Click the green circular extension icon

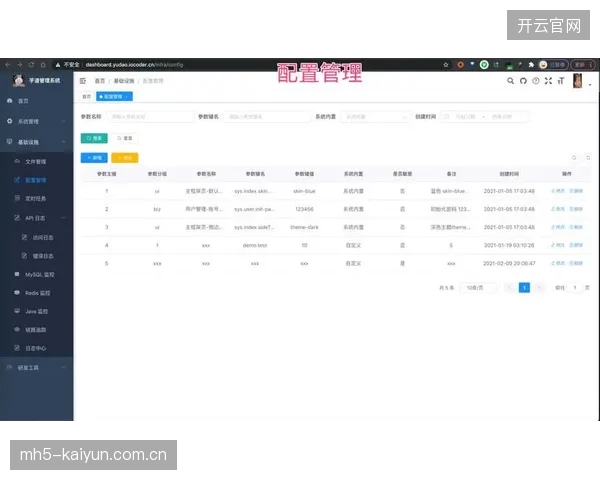[x=484, y=65]
